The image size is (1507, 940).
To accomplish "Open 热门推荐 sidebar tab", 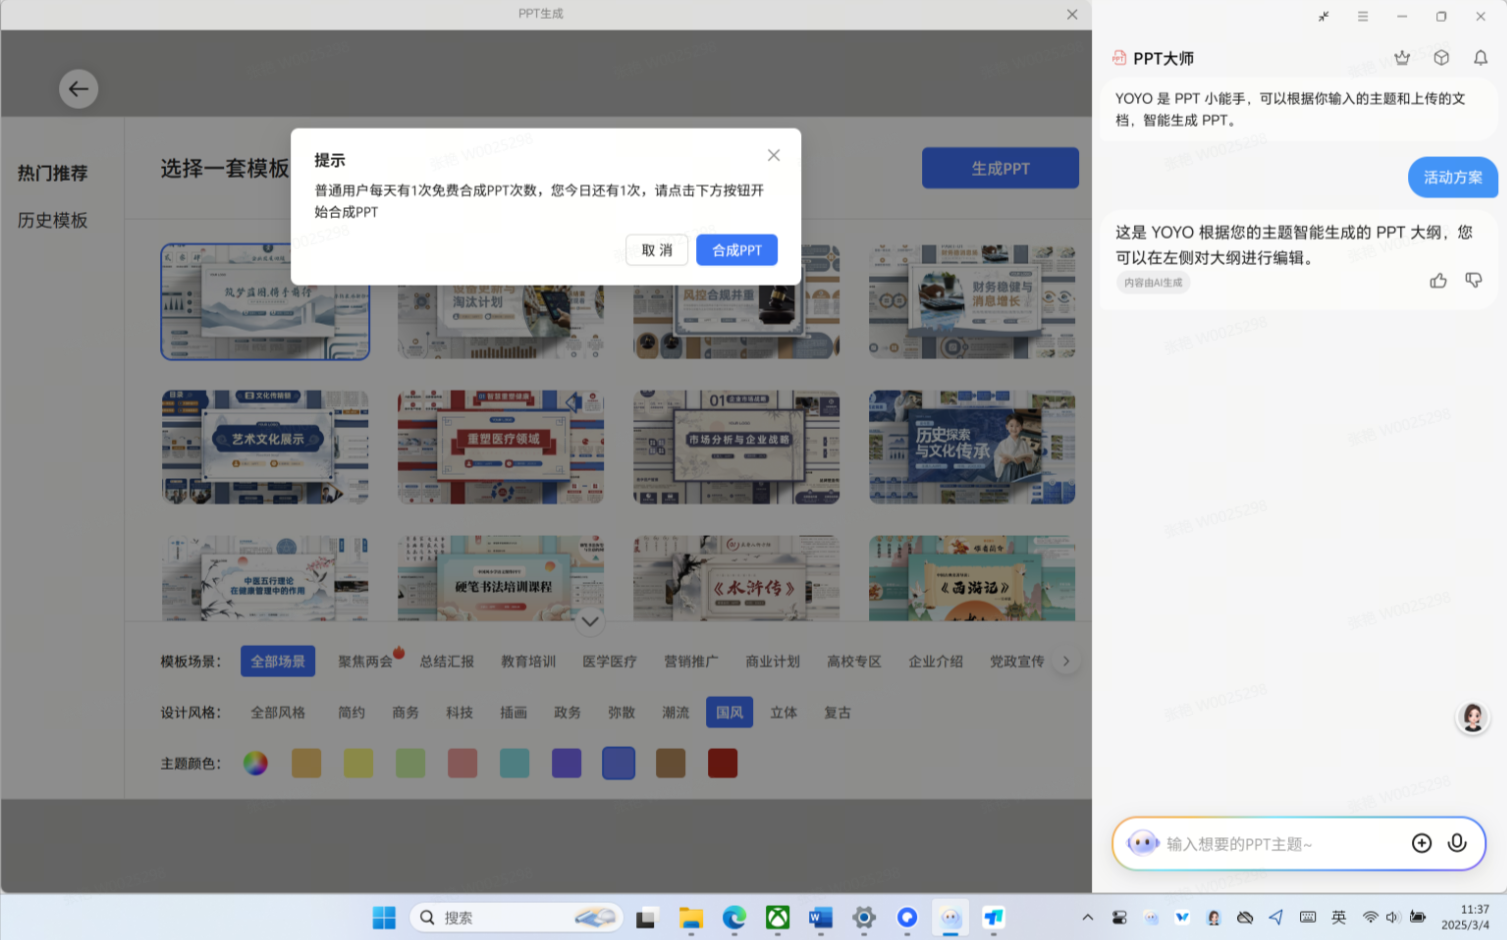I will pyautogui.click(x=53, y=173).
